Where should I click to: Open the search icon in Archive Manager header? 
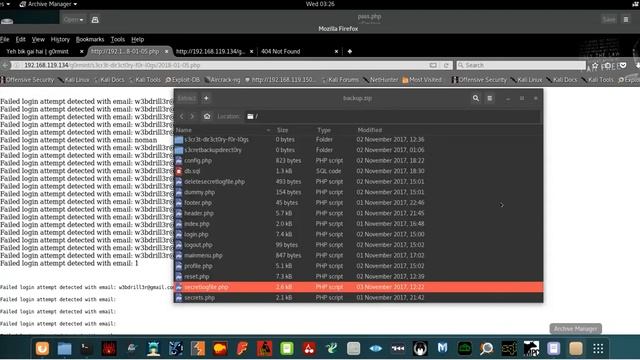pyautogui.click(x=476, y=98)
